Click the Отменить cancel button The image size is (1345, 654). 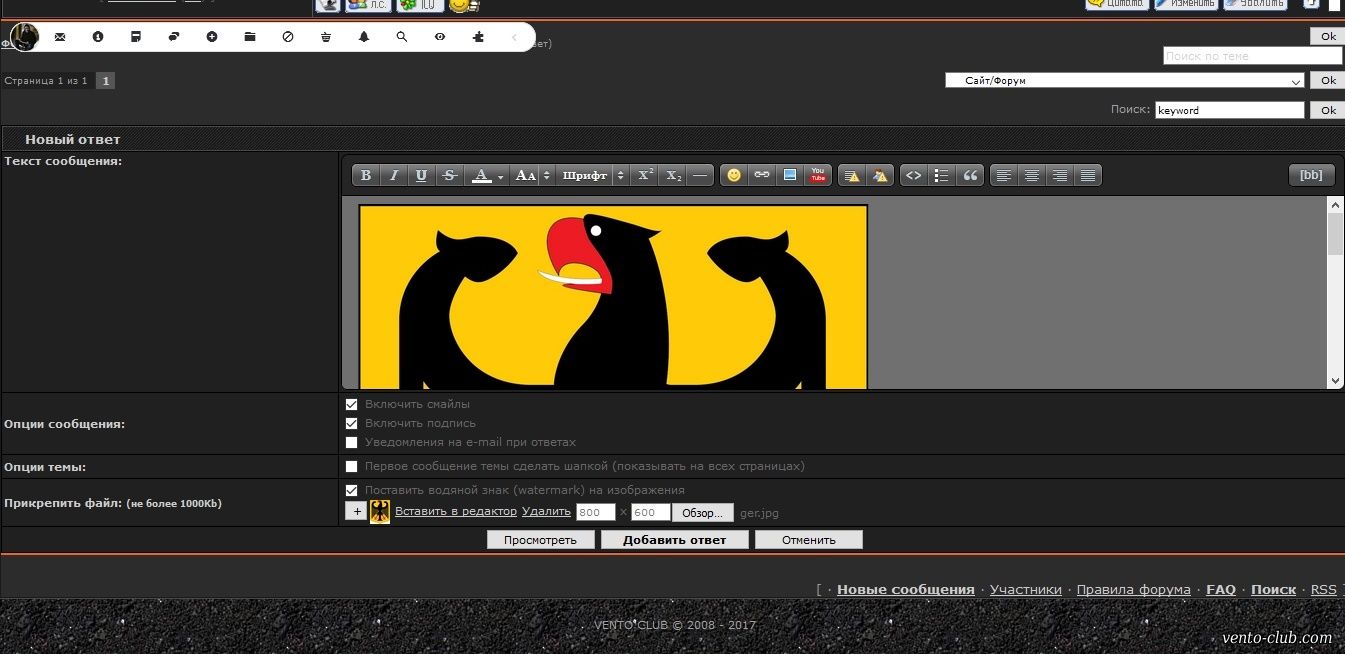pyautogui.click(x=809, y=540)
